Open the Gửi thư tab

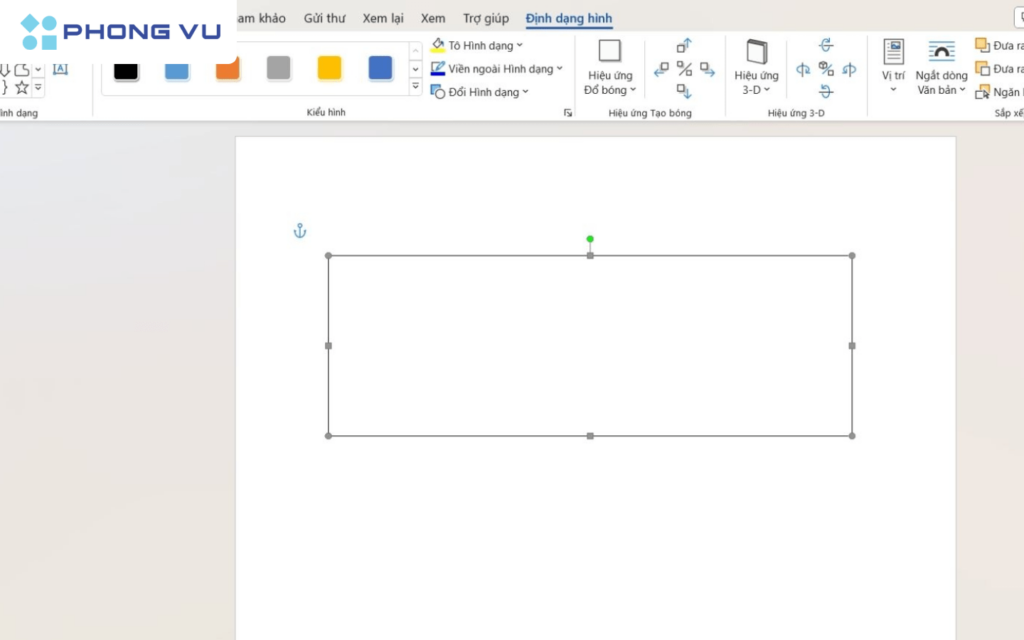325,18
